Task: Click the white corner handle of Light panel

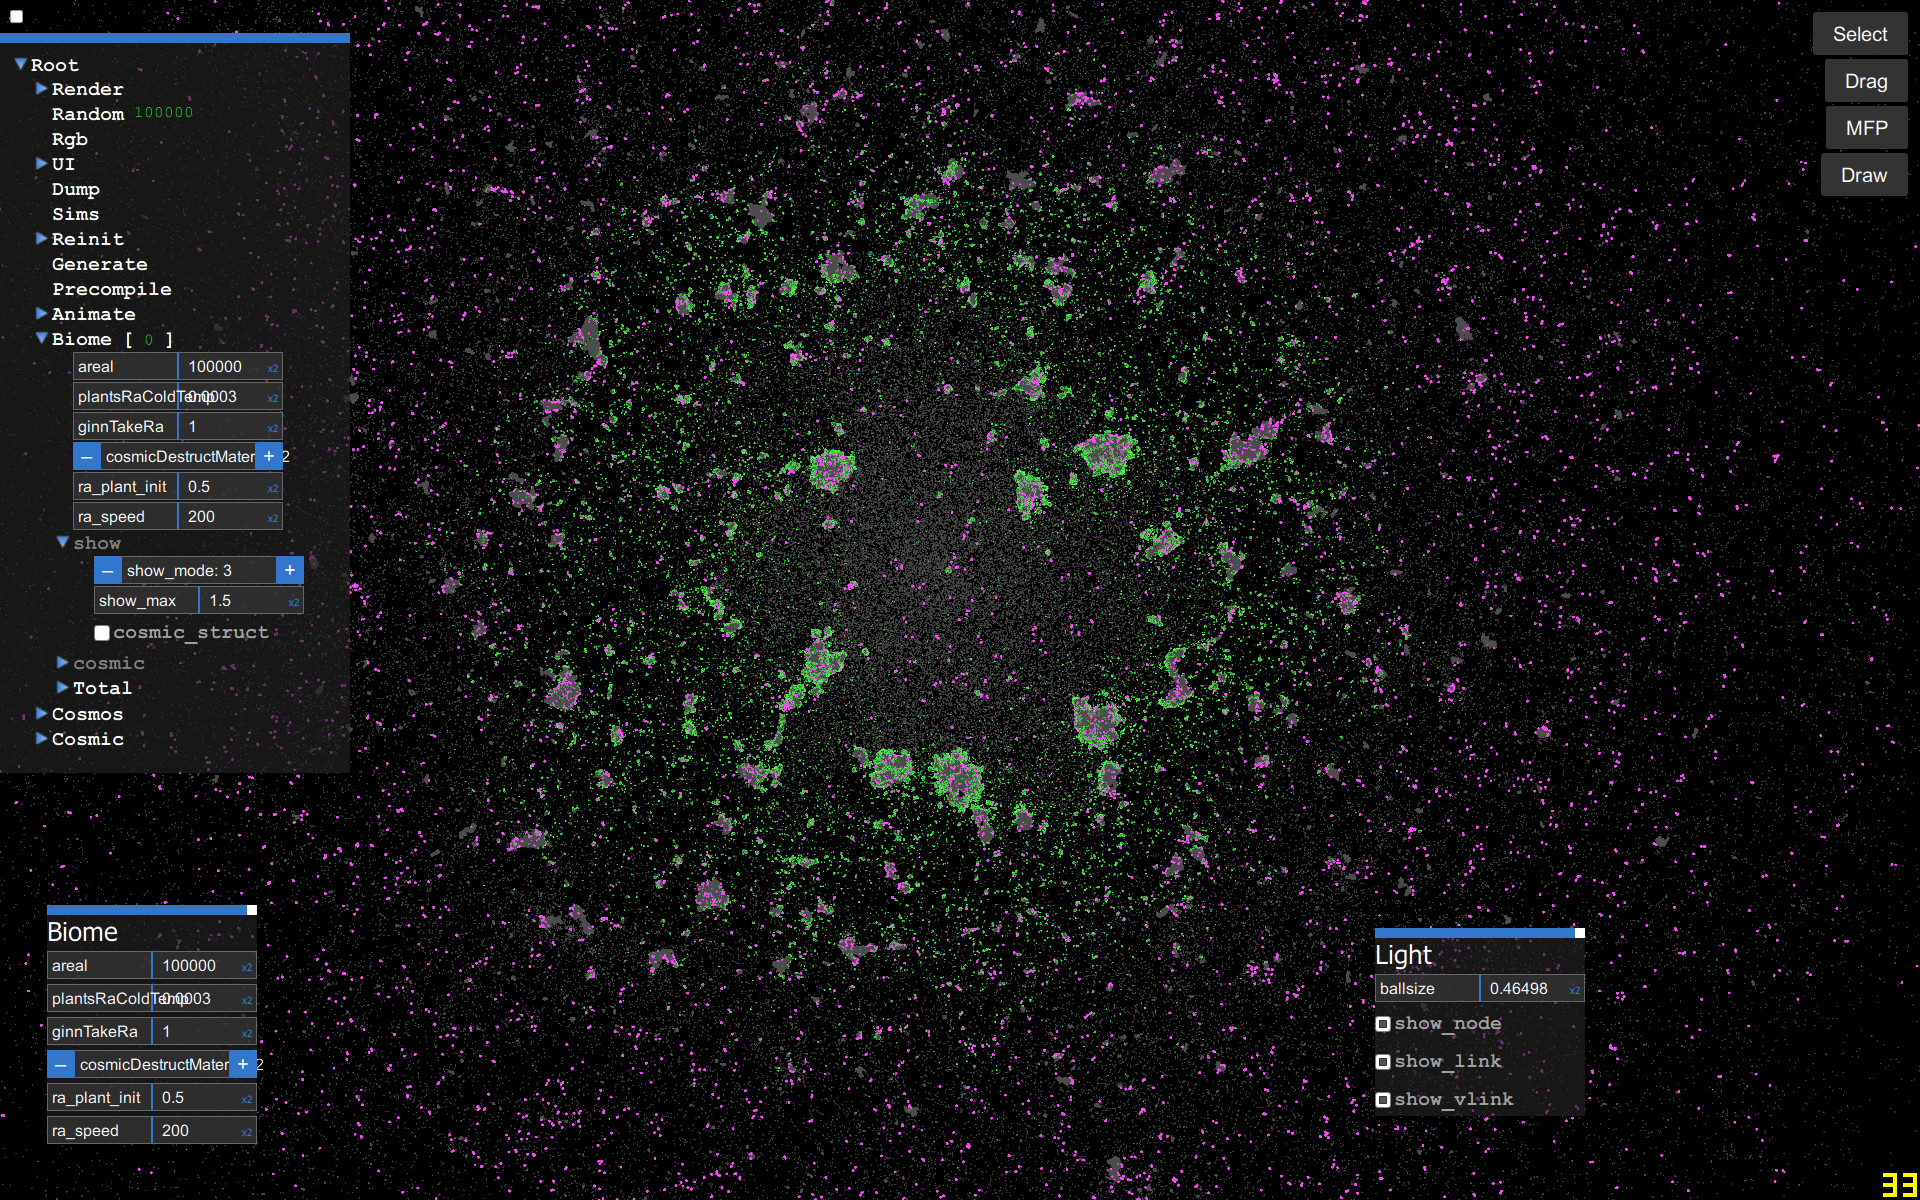Action: pos(1580,933)
